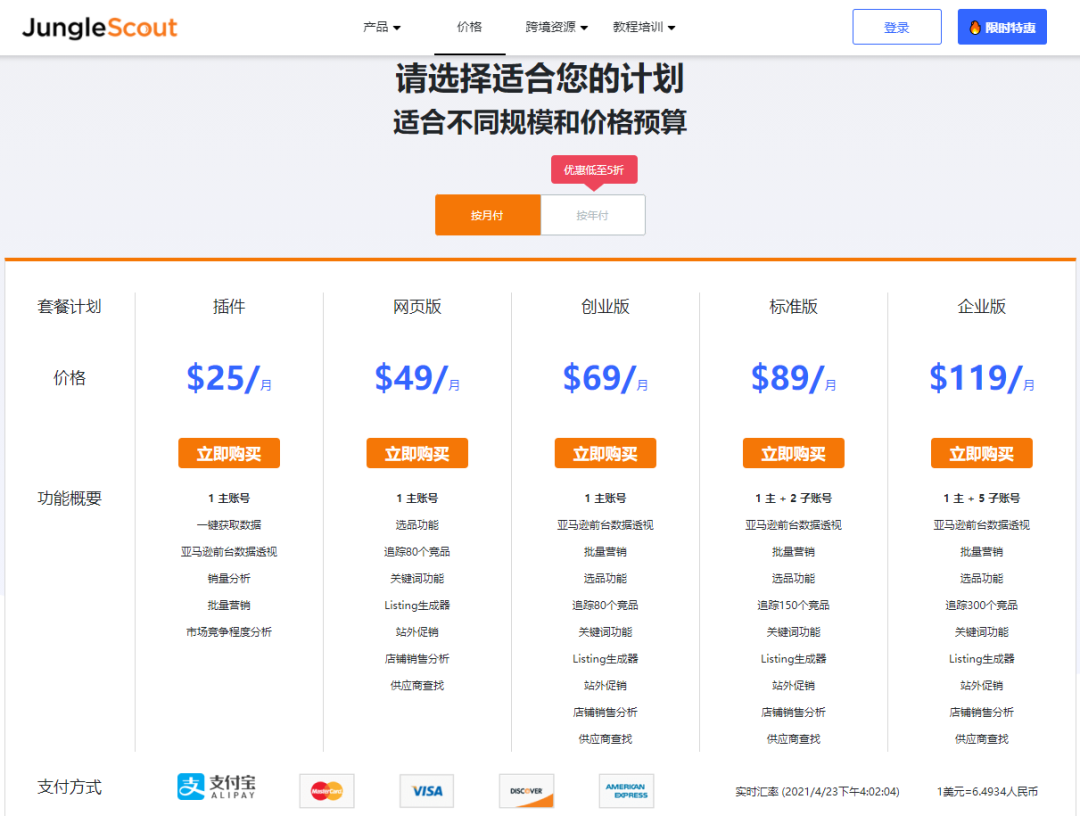Click 立即购买 under the 插件 plan
The width and height of the screenshot is (1080, 816).
click(x=229, y=453)
